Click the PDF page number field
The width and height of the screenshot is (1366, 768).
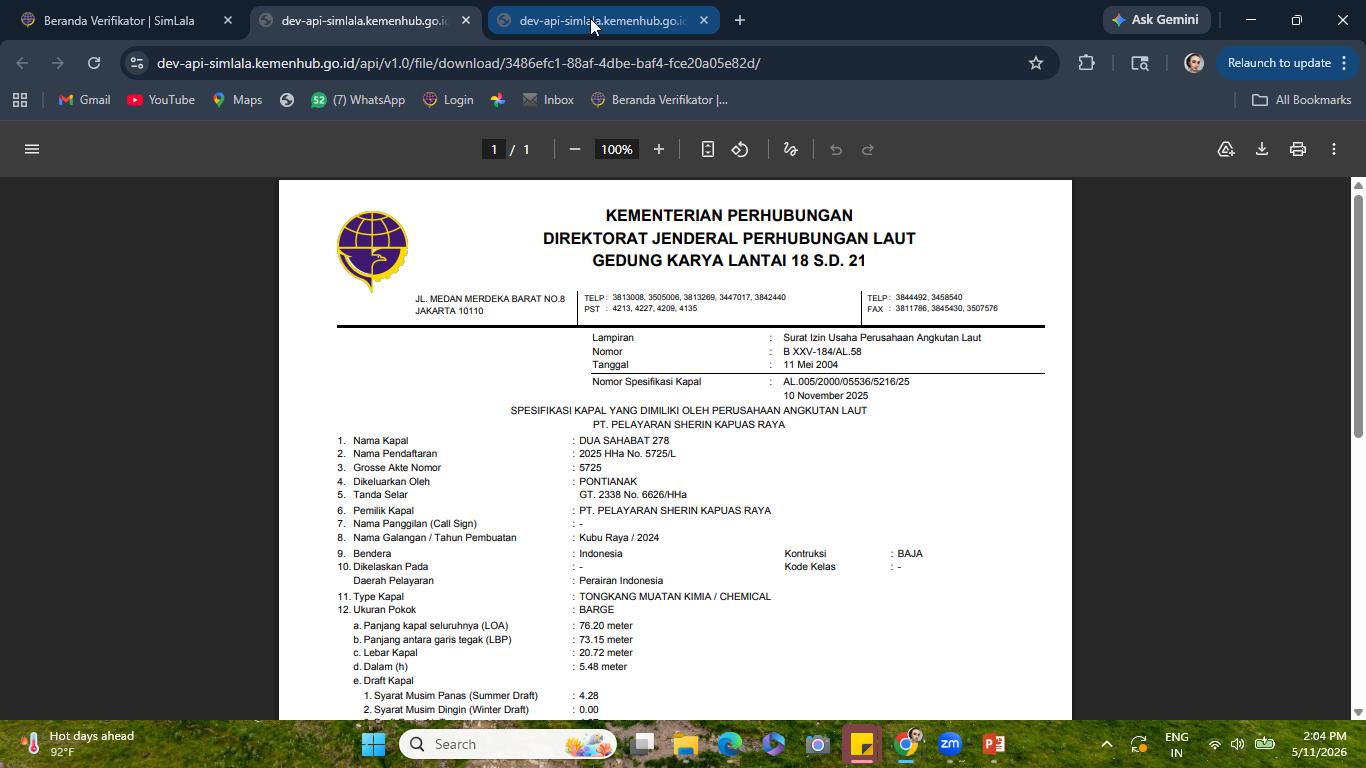coord(493,149)
